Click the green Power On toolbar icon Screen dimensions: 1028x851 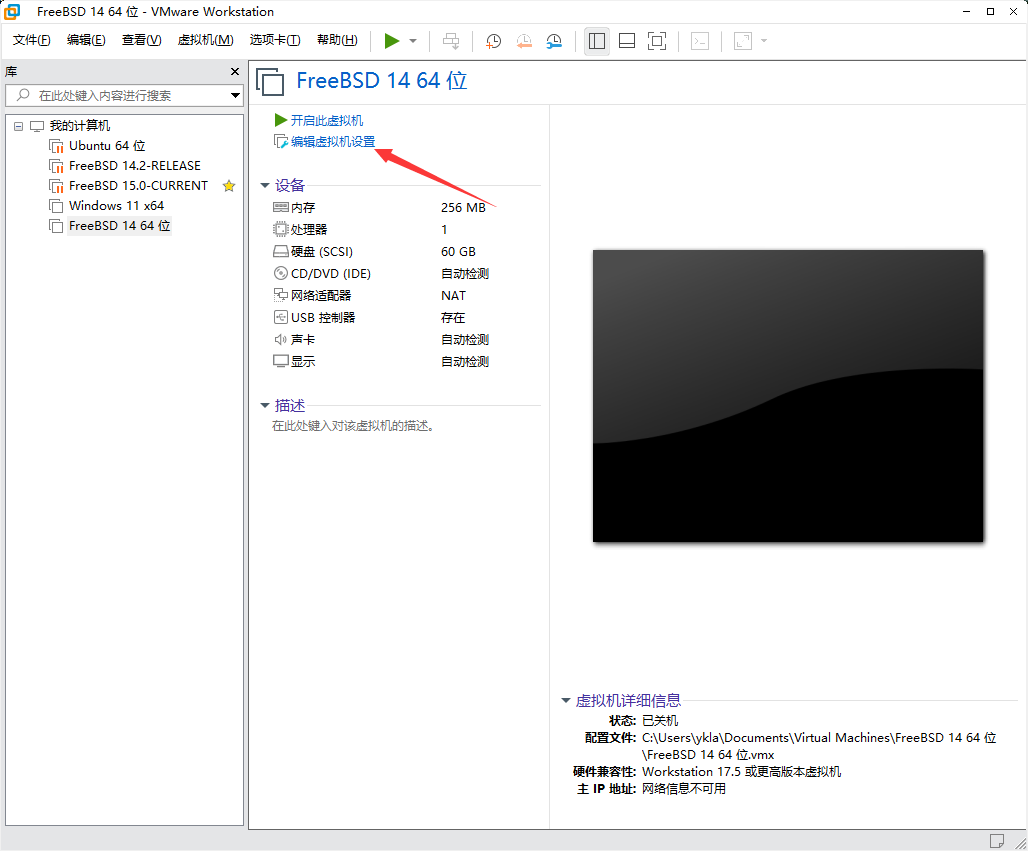point(392,41)
